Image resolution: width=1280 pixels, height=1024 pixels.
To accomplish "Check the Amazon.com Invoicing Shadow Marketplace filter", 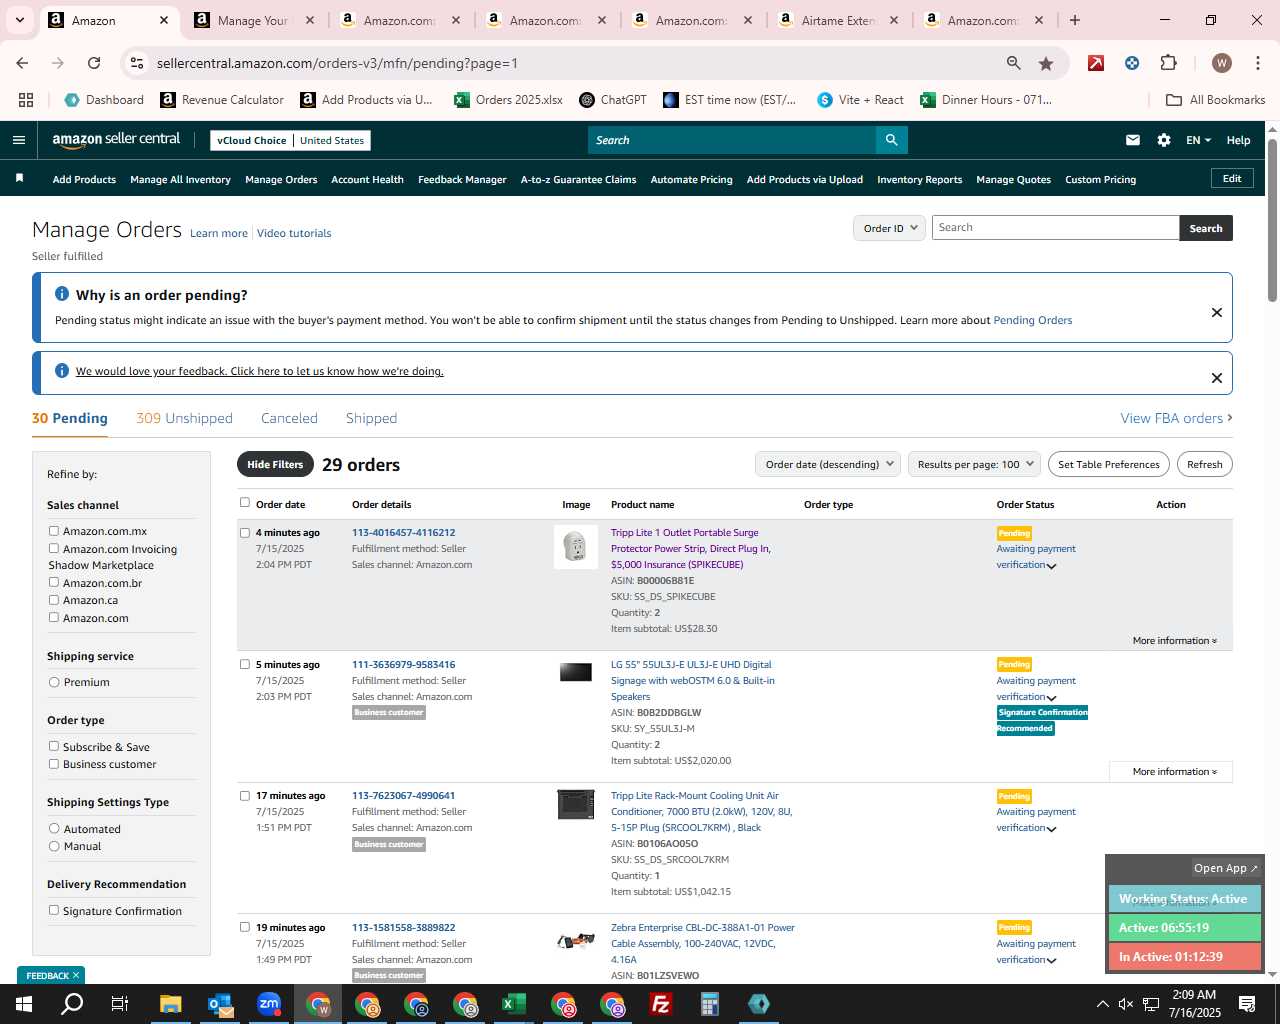I will point(54,548).
